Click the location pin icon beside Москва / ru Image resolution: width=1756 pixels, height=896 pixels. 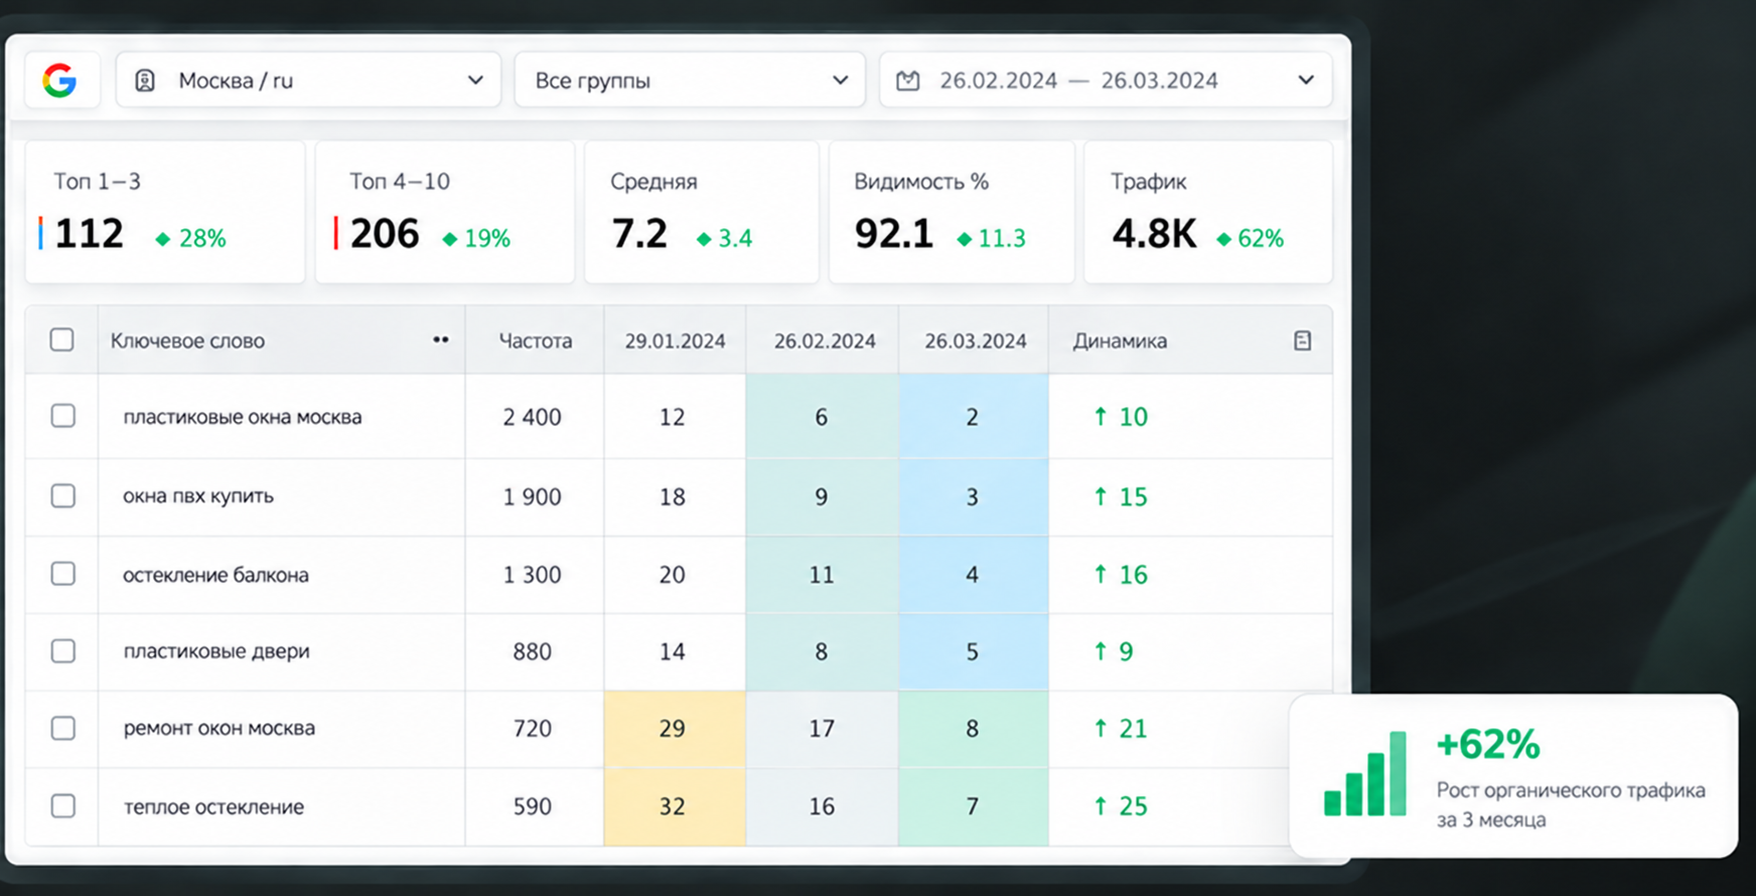(145, 81)
